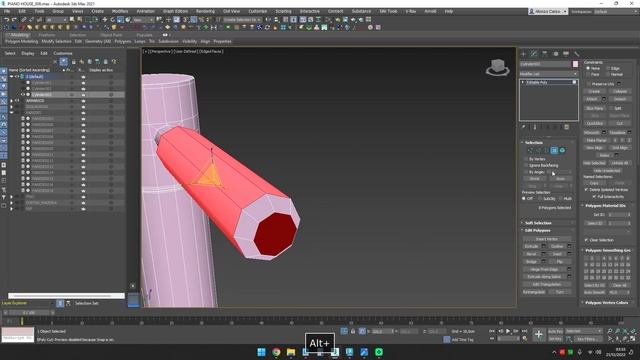640x360 pixels.
Task: Click the Extrude button
Action: pyautogui.click(x=531, y=246)
